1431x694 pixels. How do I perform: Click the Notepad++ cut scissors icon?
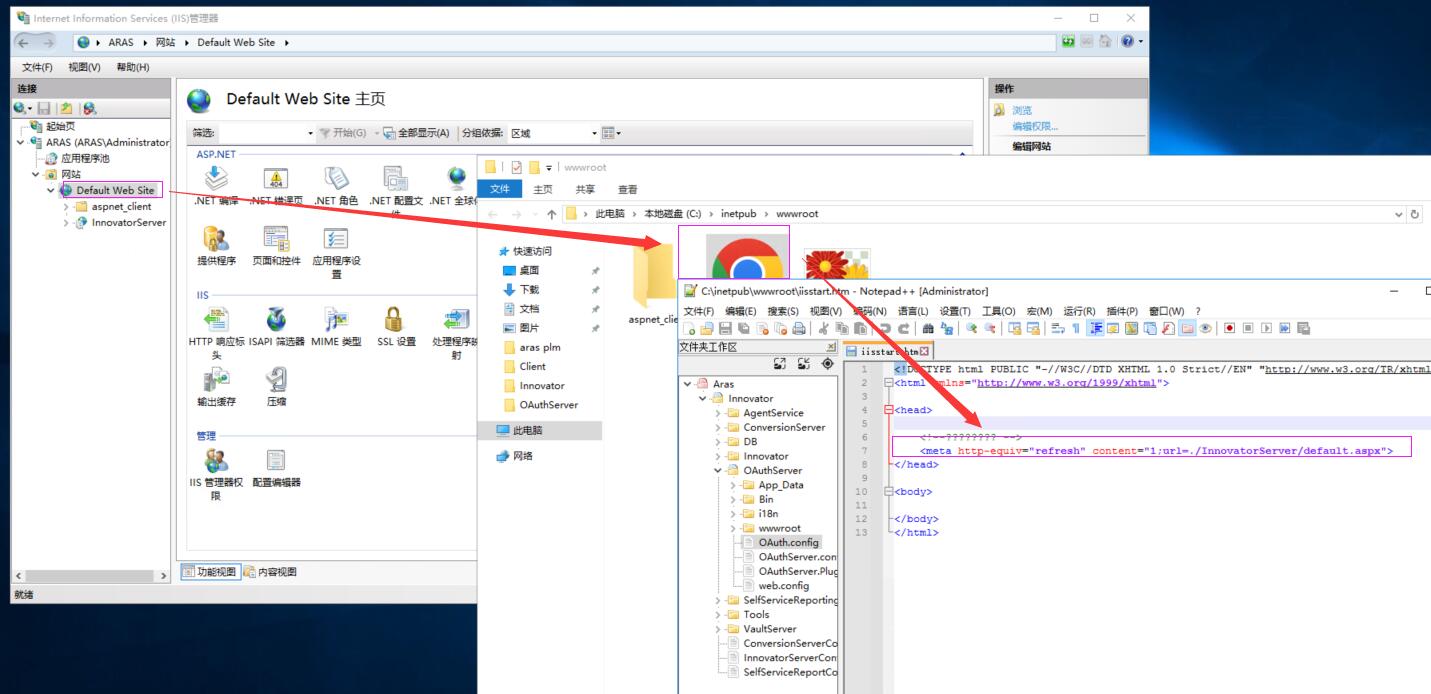[821, 328]
